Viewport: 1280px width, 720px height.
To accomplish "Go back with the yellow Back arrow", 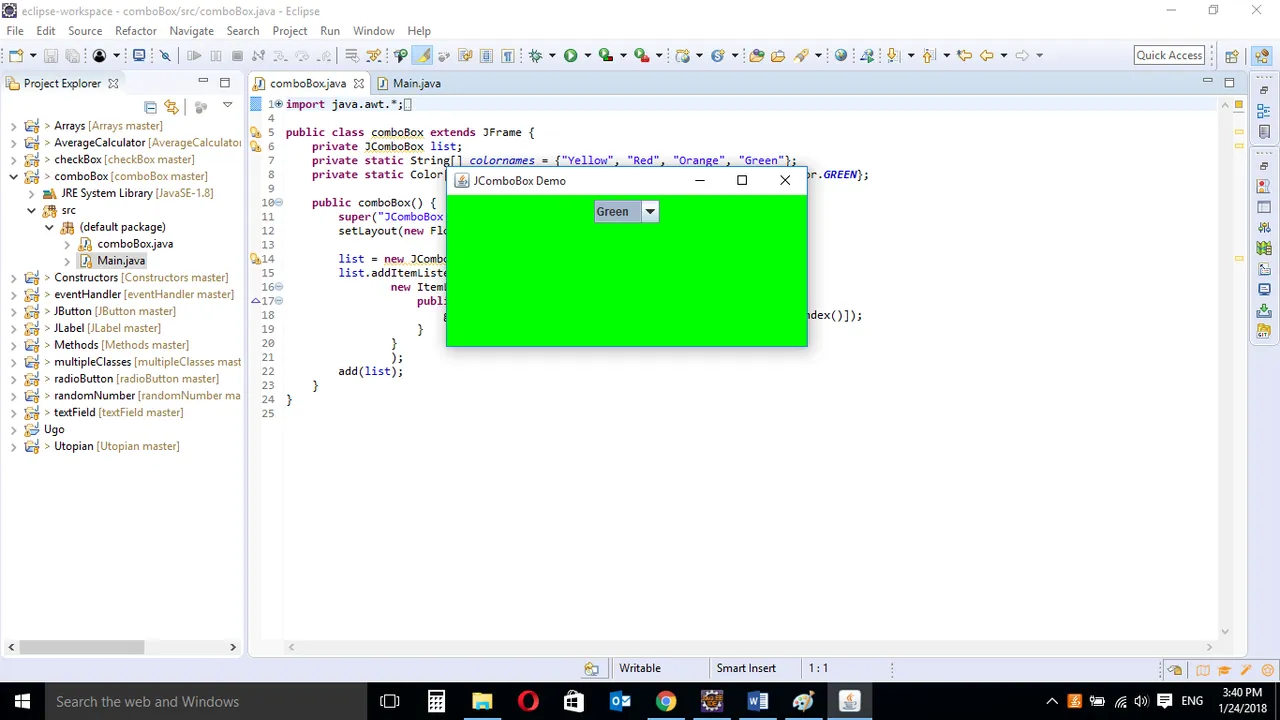I will (986, 56).
